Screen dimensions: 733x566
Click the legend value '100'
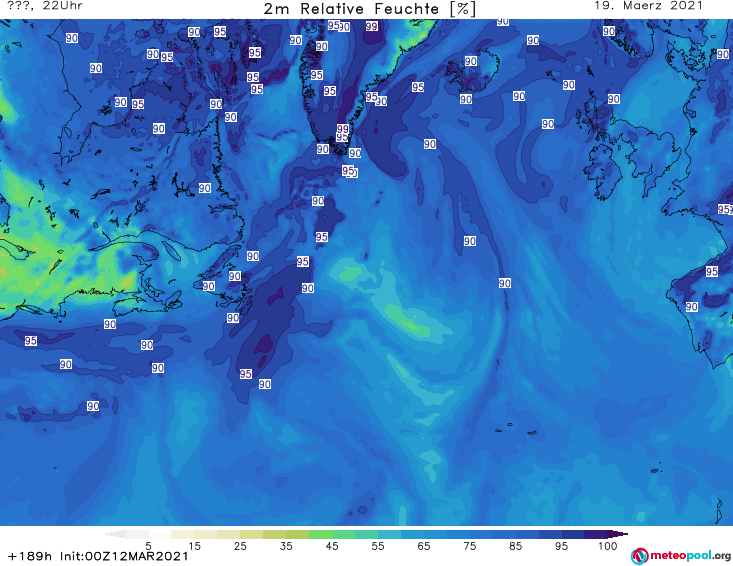608,546
